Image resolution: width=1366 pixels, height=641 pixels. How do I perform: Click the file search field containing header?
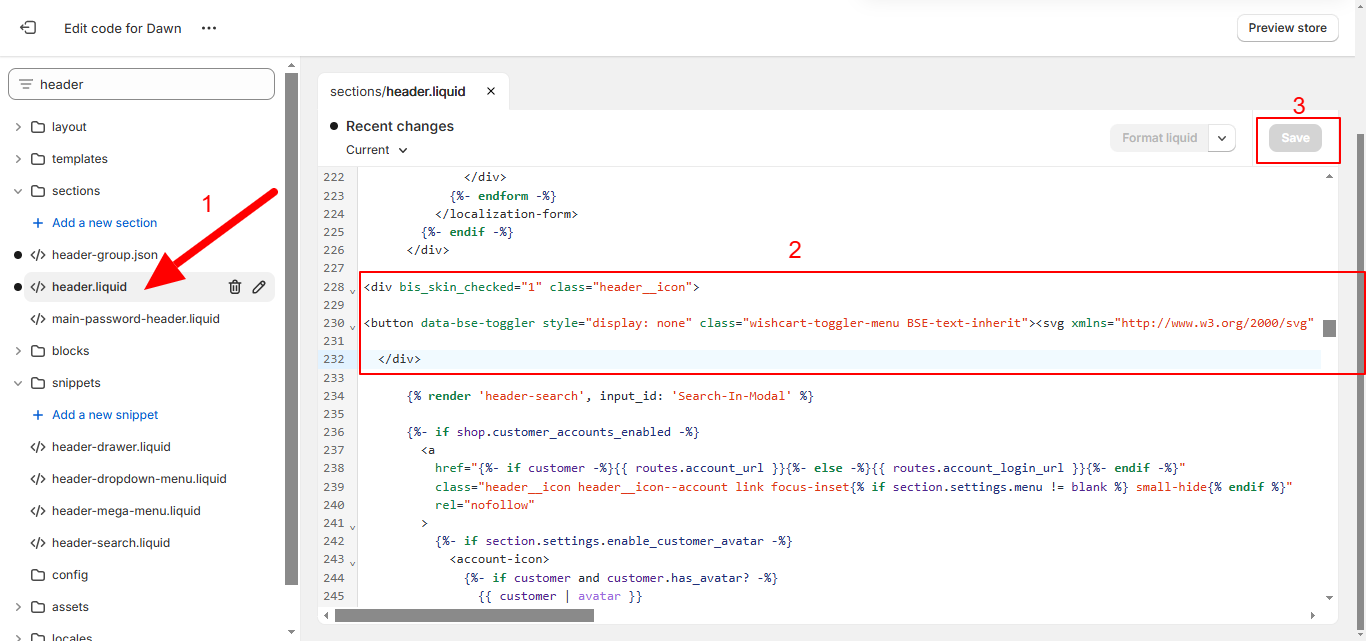pyautogui.click(x=150, y=85)
